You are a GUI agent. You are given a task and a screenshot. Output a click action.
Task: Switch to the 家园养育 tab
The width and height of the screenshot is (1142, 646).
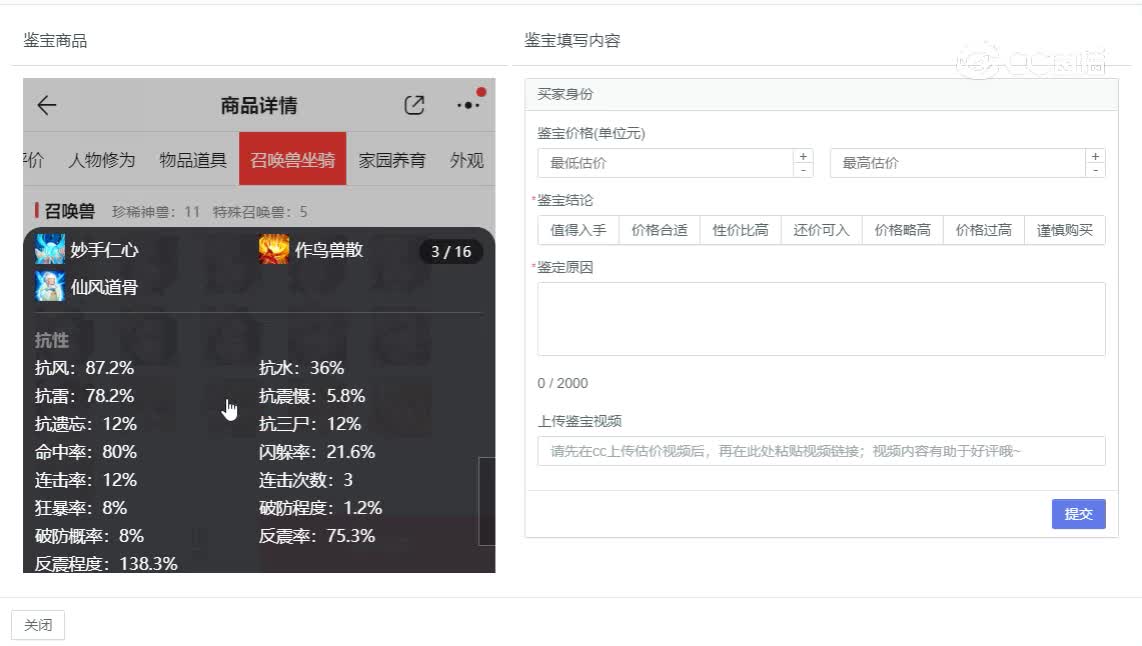point(392,160)
